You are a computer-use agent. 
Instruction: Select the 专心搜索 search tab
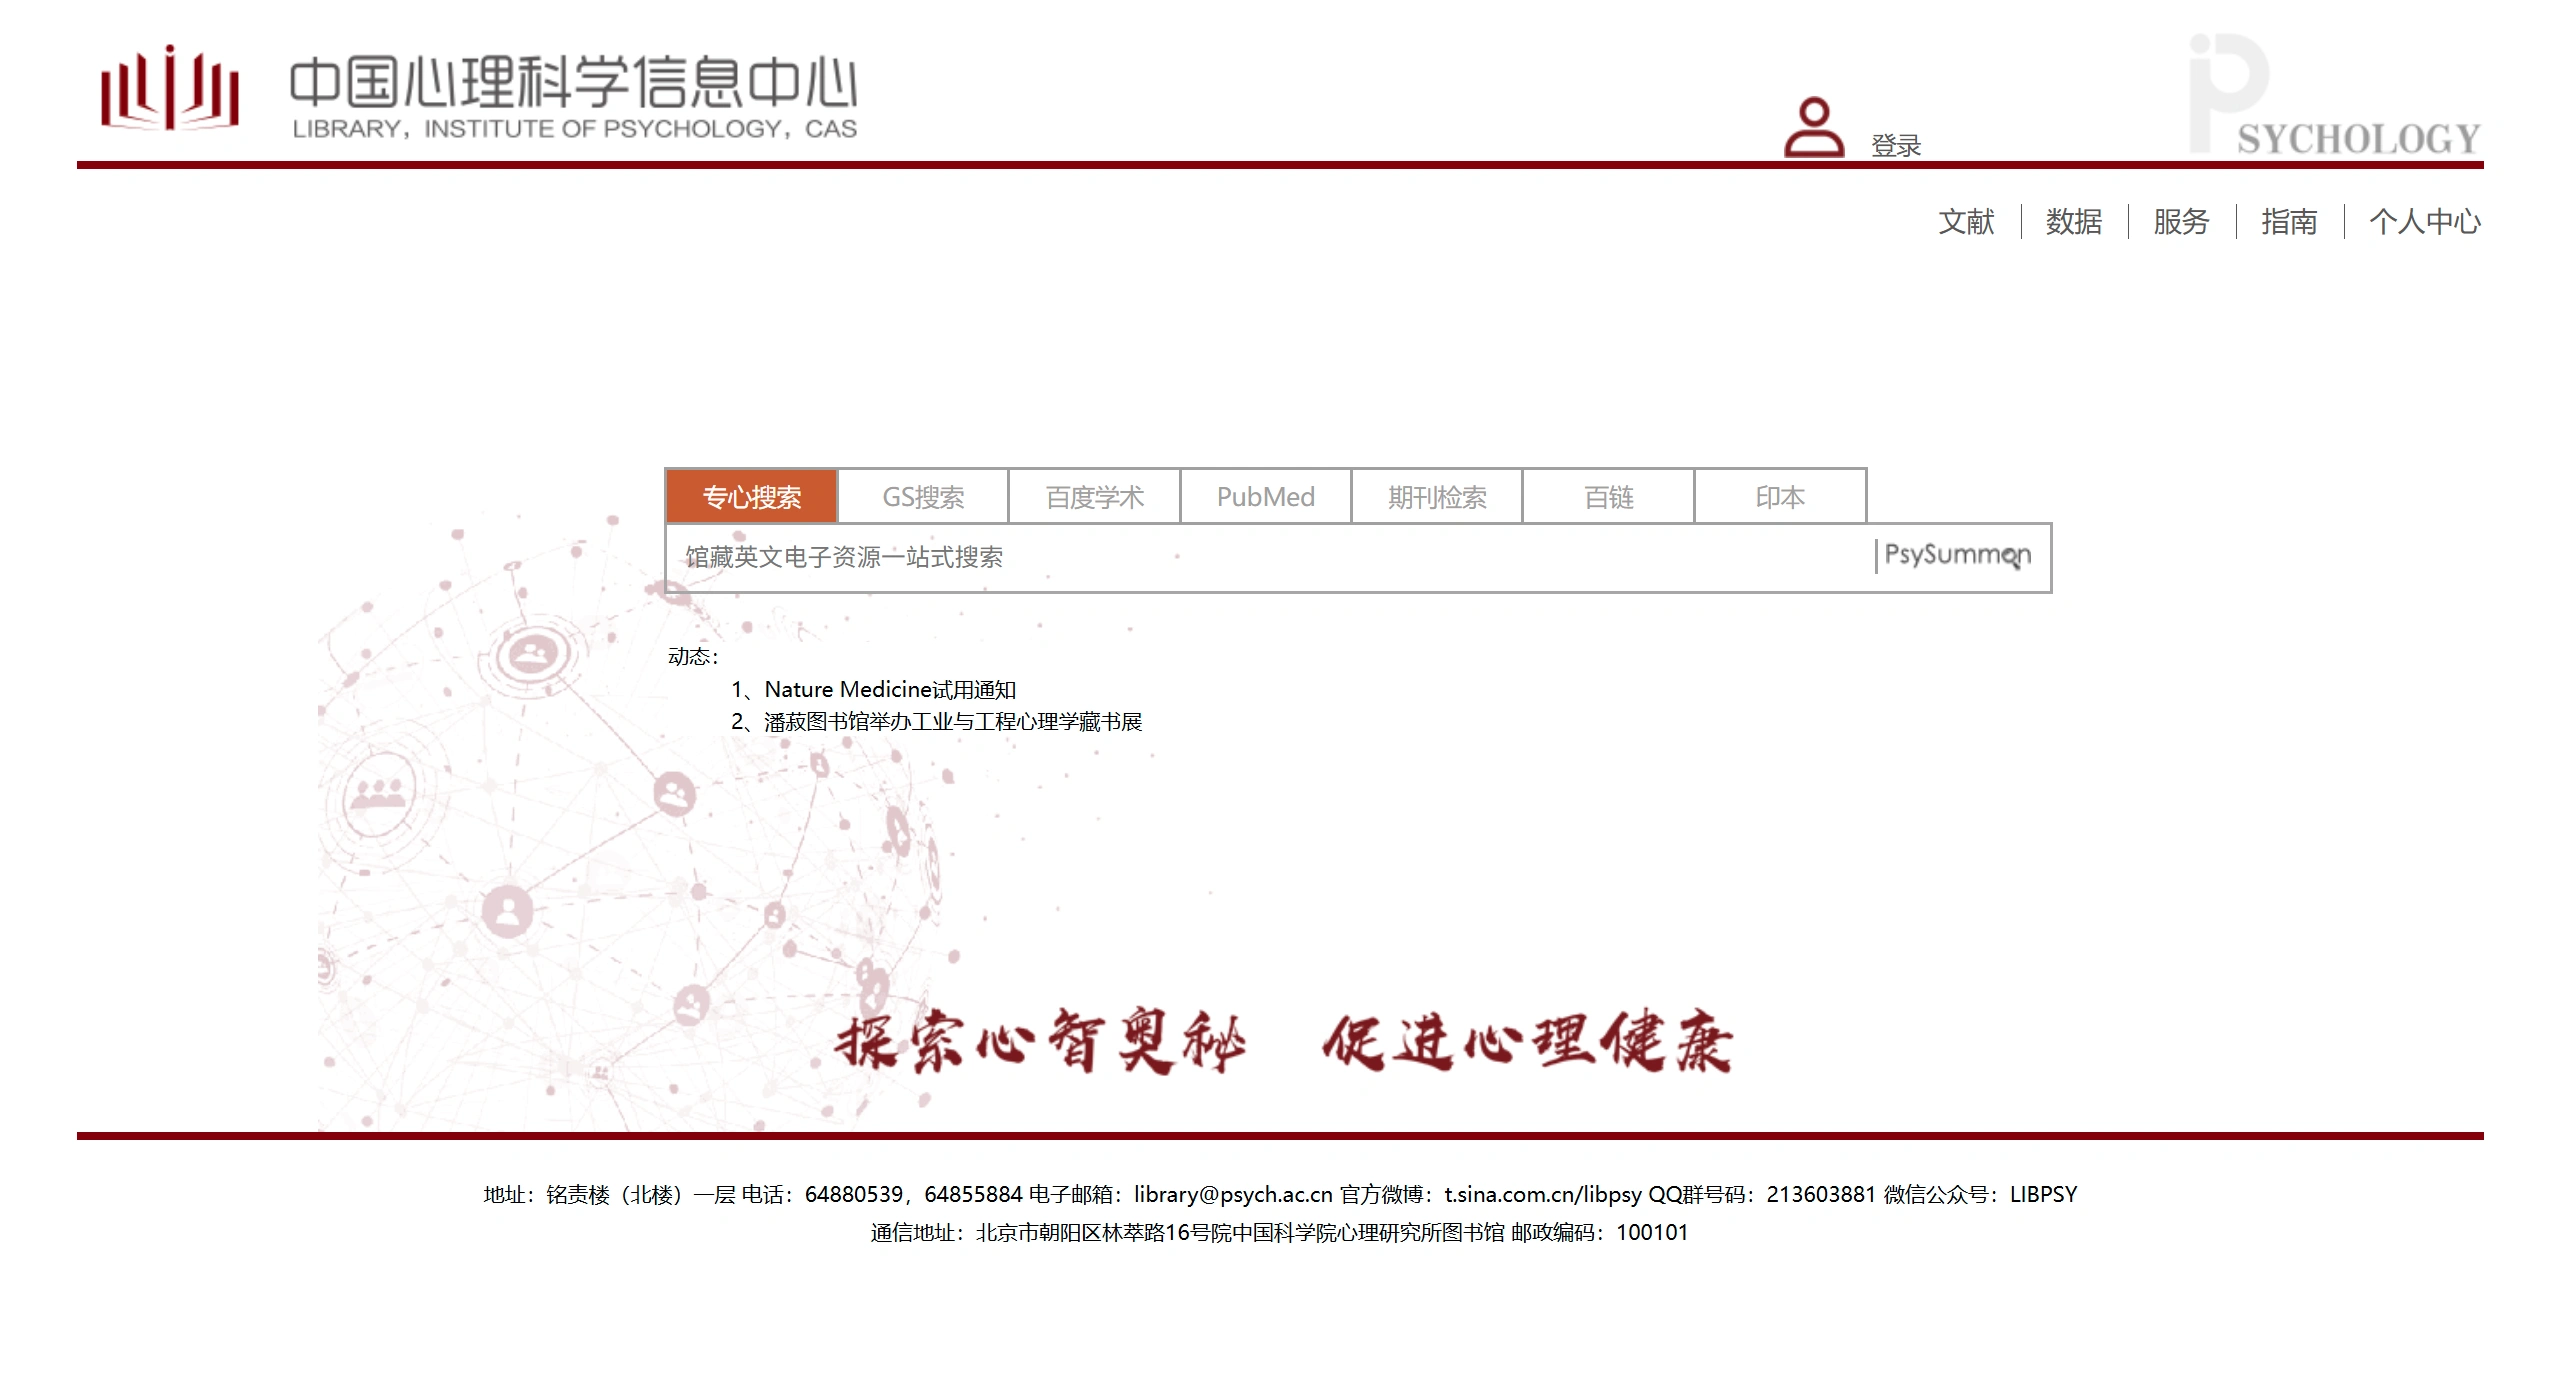click(x=750, y=496)
